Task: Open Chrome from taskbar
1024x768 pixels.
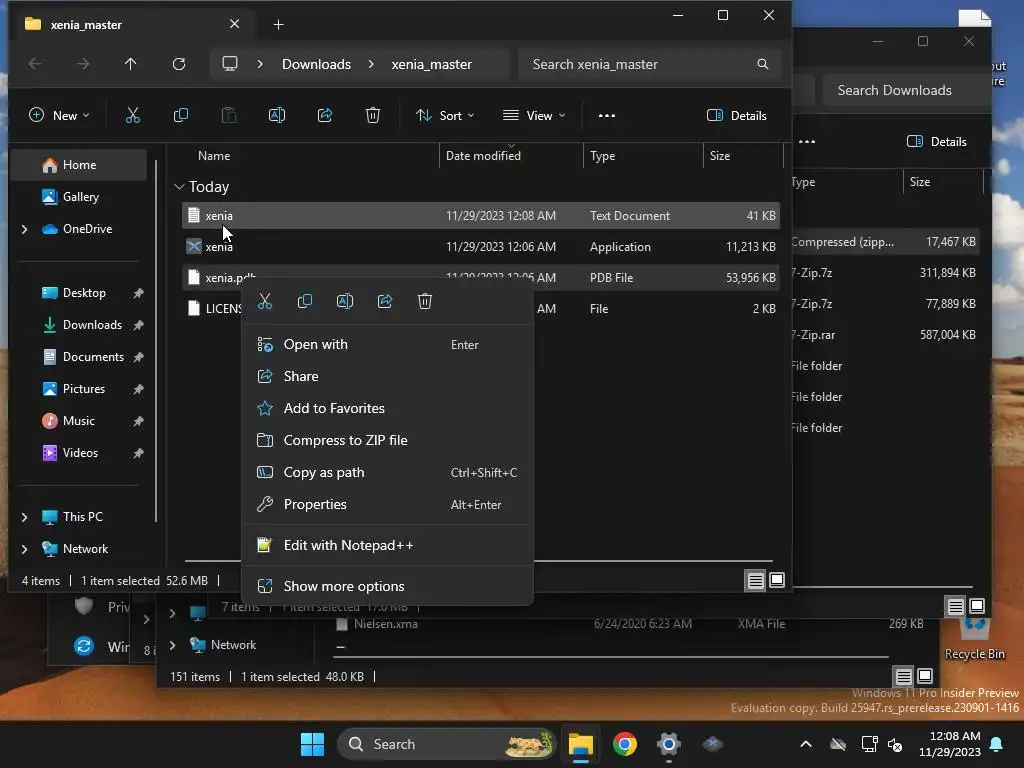Action: [x=625, y=744]
